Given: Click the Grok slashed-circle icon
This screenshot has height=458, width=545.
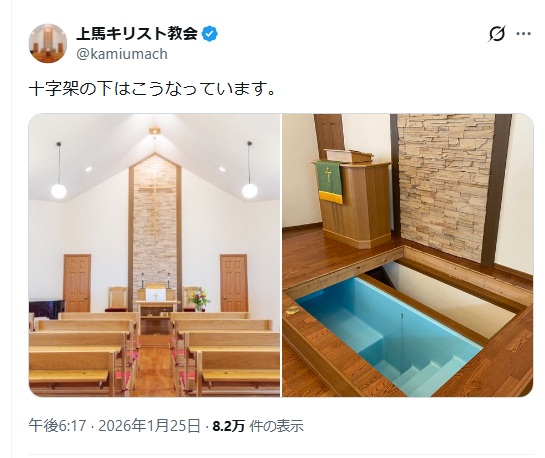Looking at the screenshot, I should coord(497,34).
